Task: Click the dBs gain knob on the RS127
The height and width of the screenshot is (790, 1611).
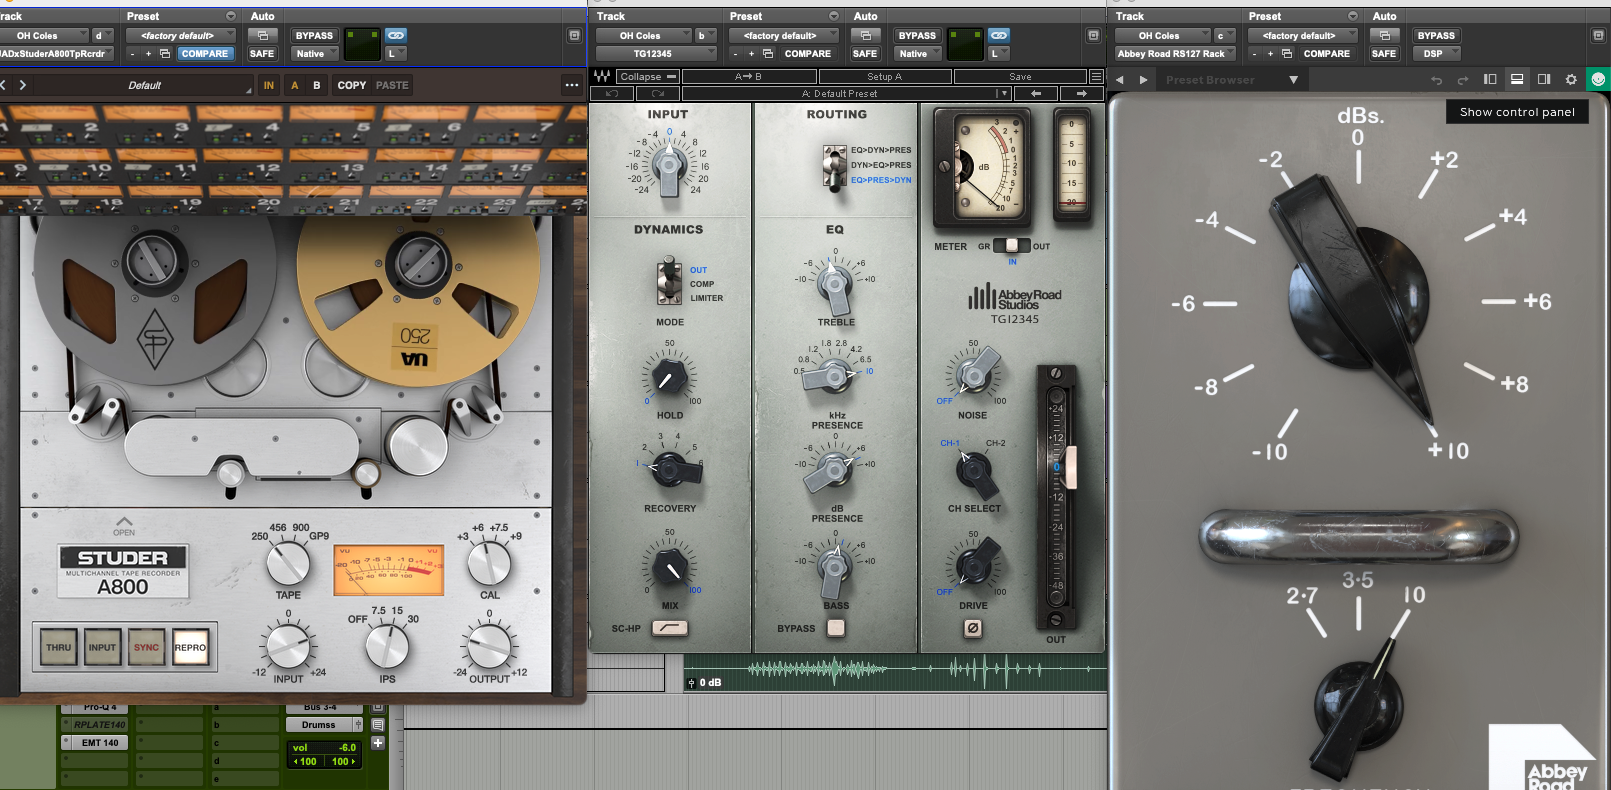Action: pyautogui.click(x=1357, y=298)
